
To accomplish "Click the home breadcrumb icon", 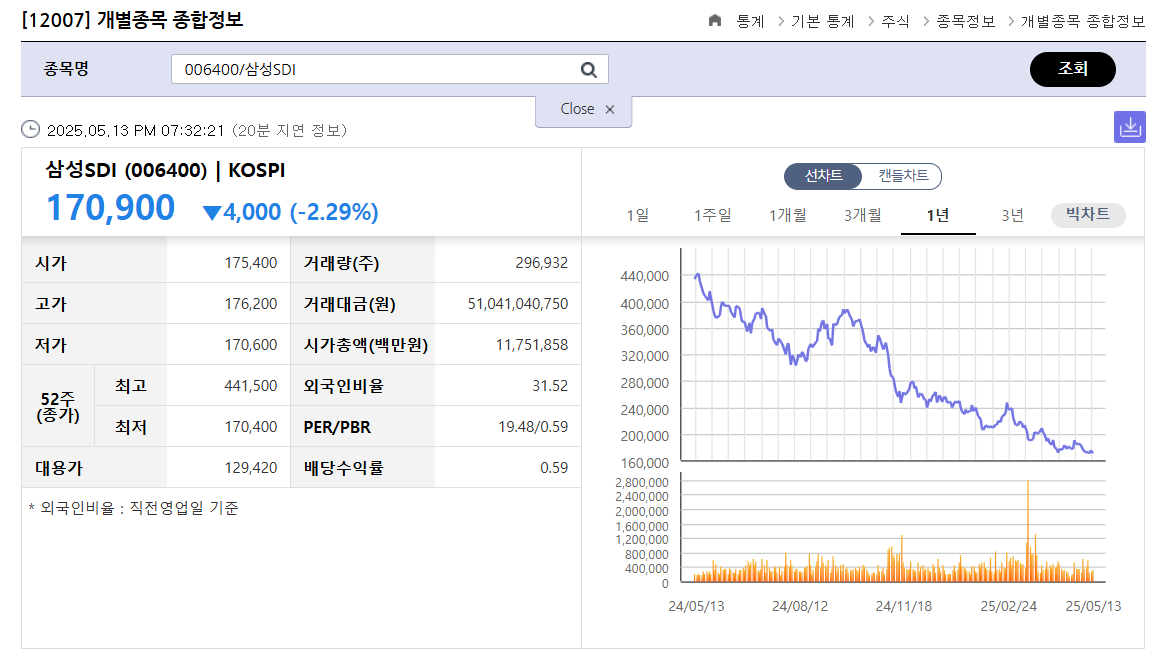I will coord(714,20).
